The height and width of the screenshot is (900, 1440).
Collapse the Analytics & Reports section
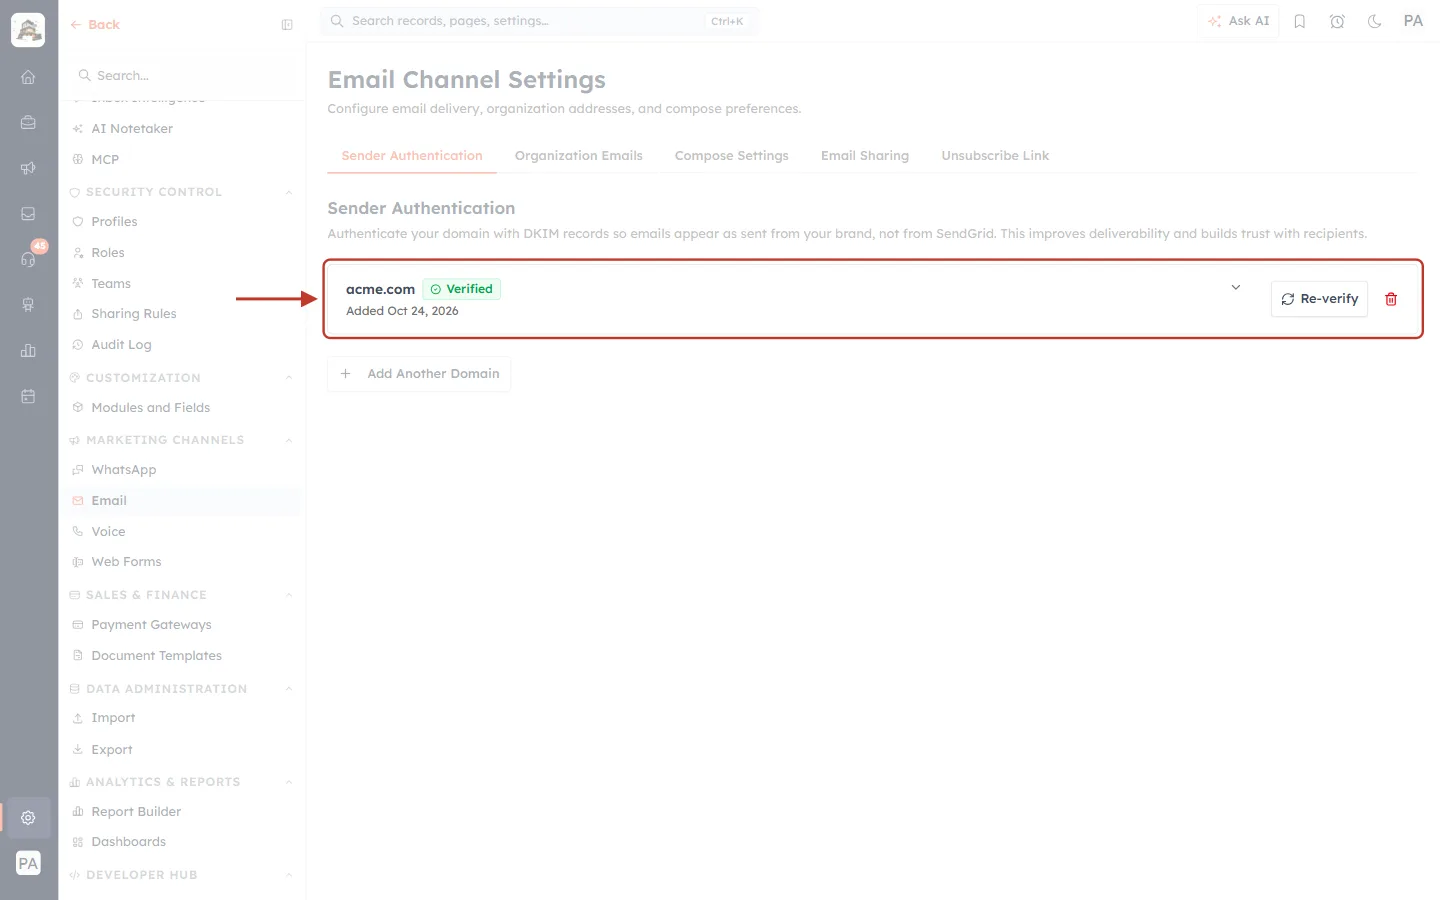(x=289, y=782)
